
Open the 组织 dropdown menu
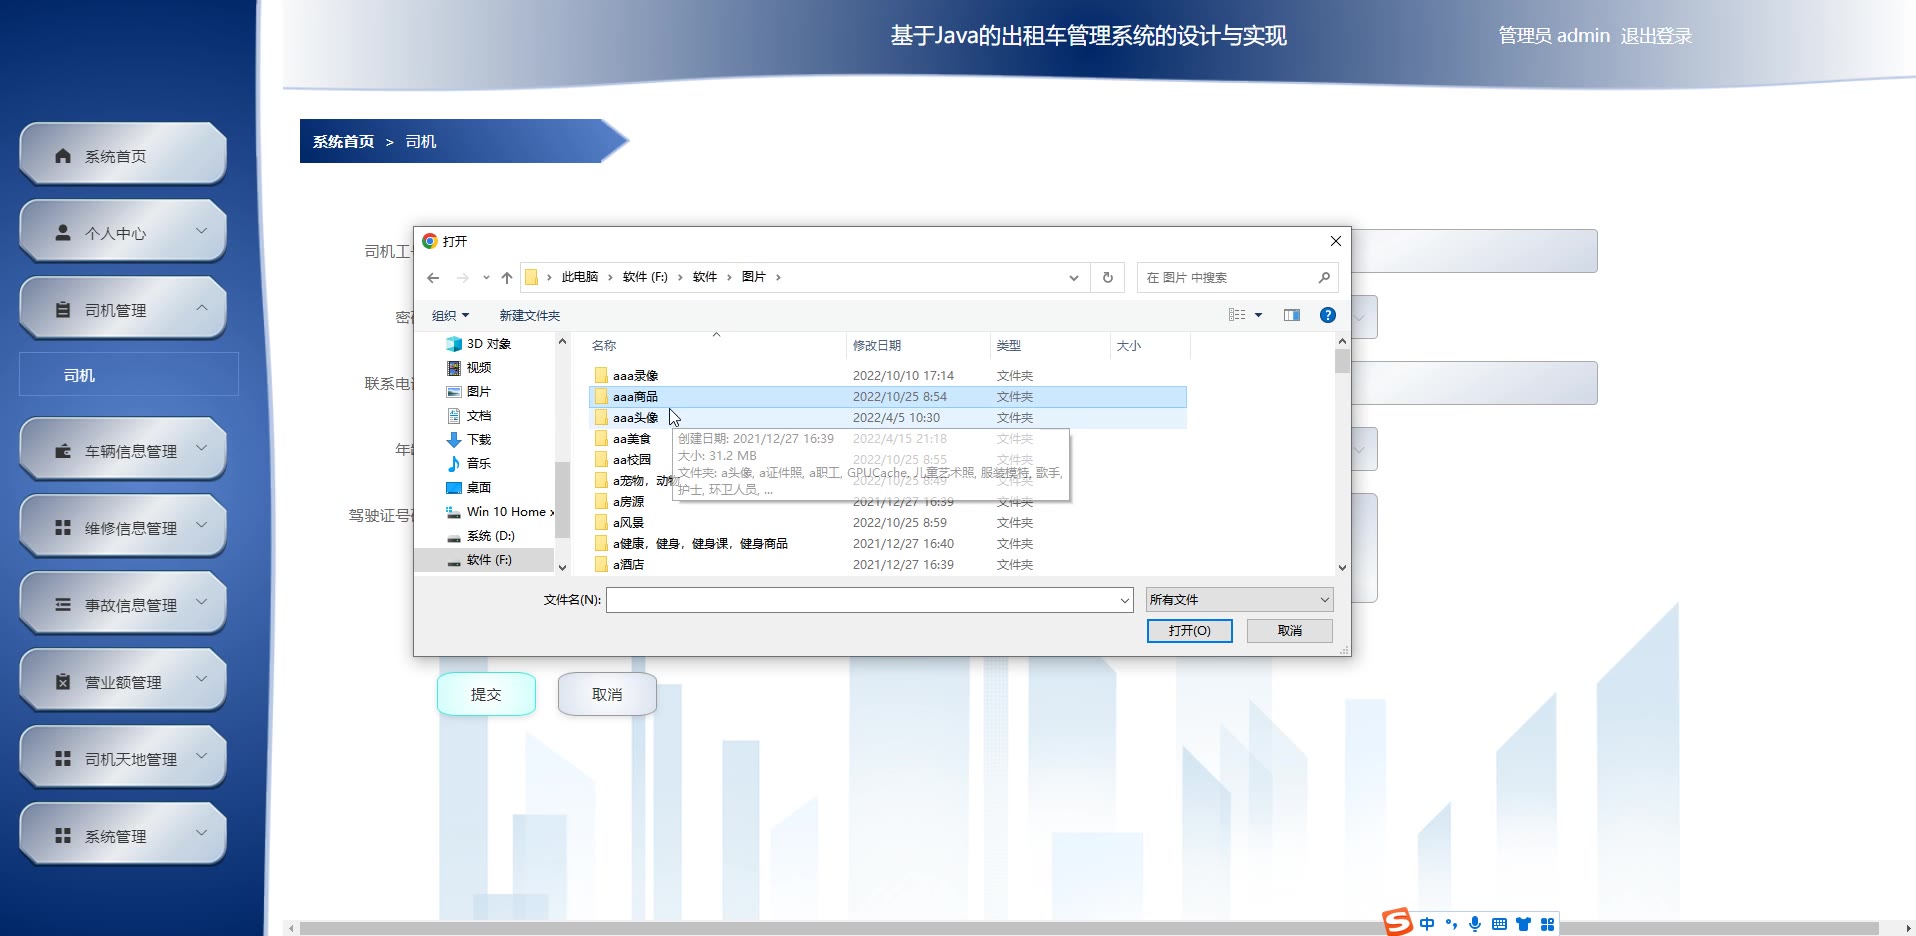pos(450,316)
